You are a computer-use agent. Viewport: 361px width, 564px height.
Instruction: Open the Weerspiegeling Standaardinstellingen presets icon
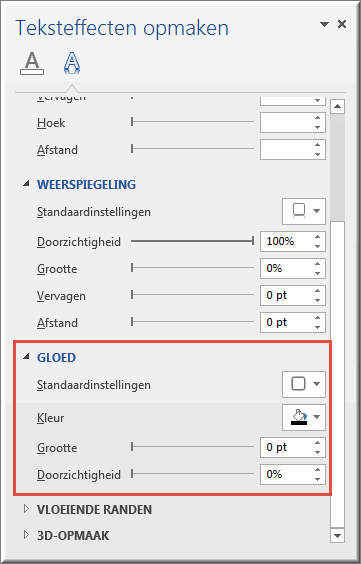304,211
